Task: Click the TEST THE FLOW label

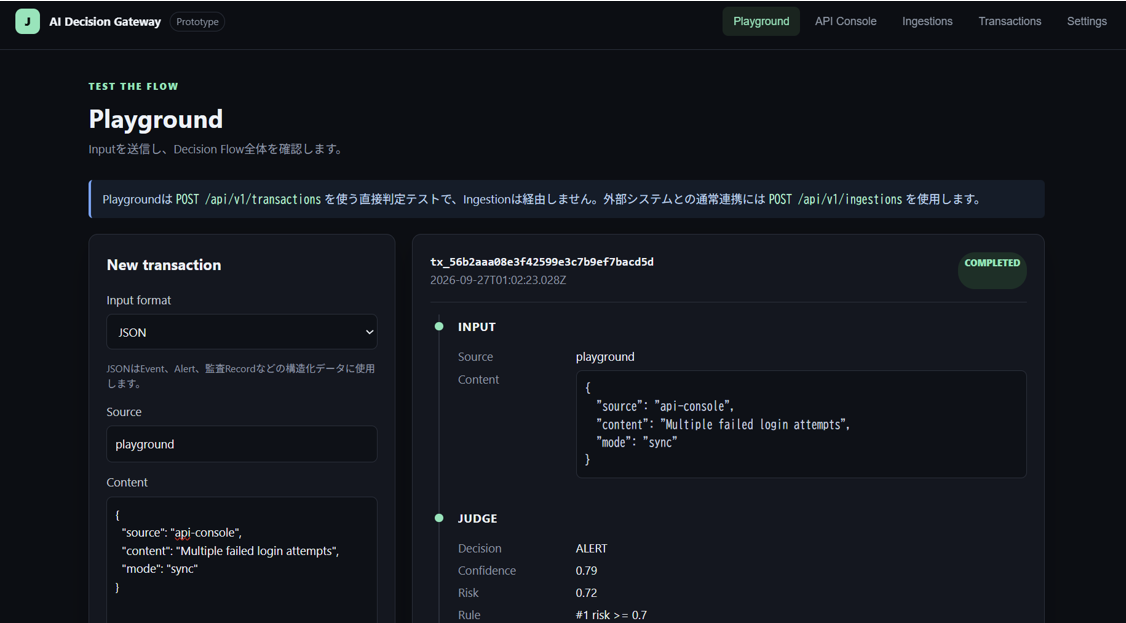Action: click(x=134, y=86)
